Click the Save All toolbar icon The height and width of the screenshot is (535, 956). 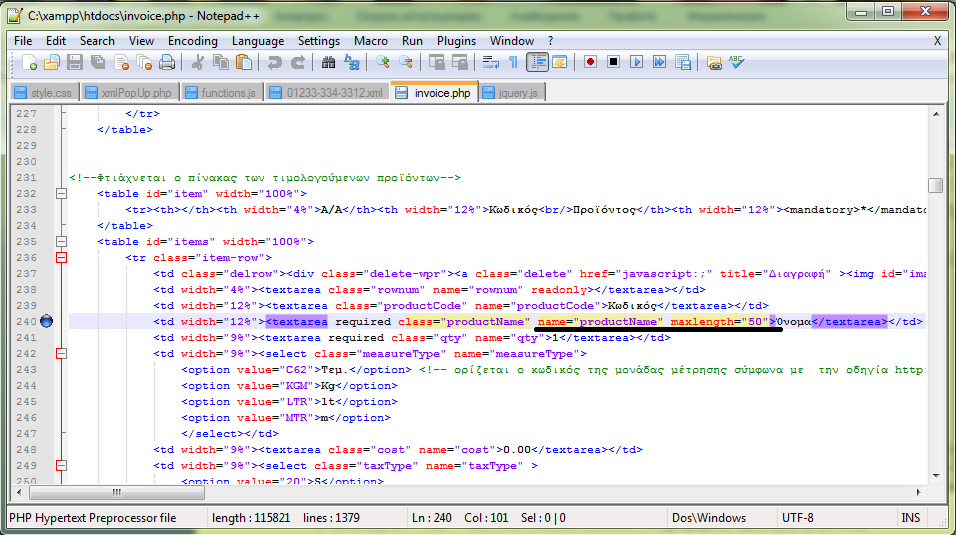[x=98, y=62]
